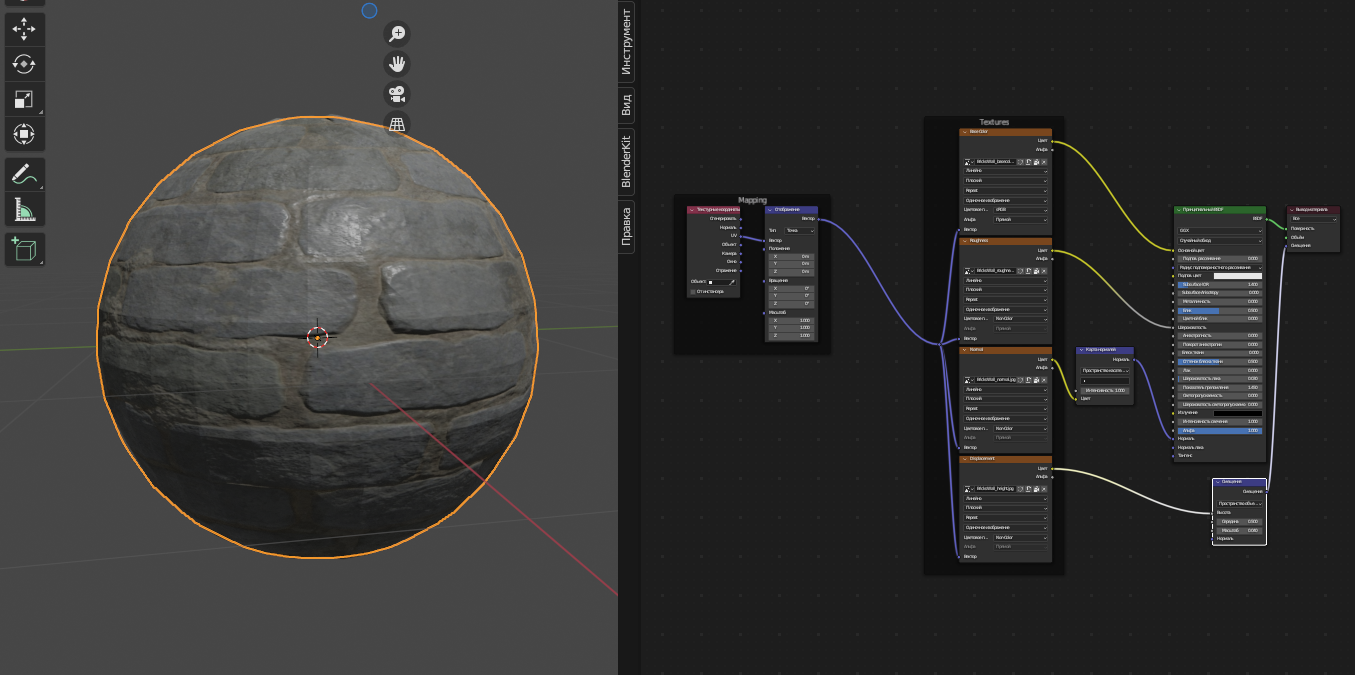Select the Rotate tool in the viewport toolbar

point(24,64)
